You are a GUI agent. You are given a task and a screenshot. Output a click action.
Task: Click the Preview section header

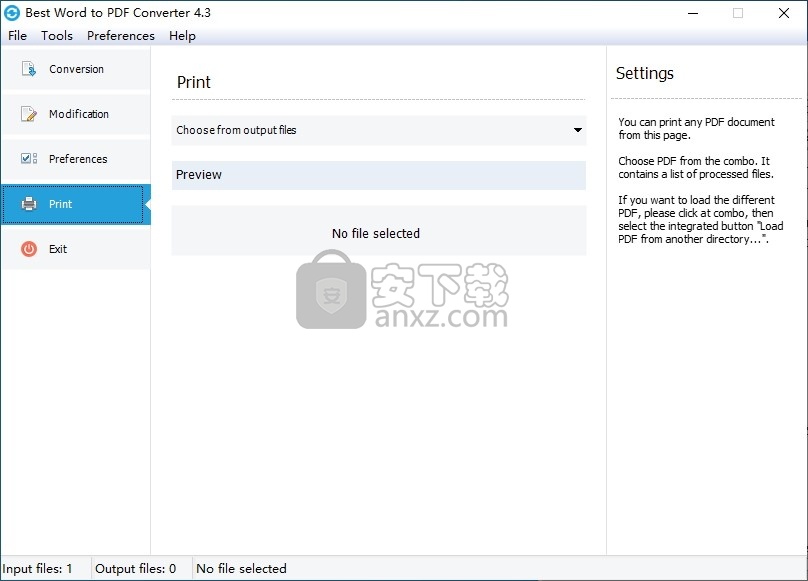379,175
